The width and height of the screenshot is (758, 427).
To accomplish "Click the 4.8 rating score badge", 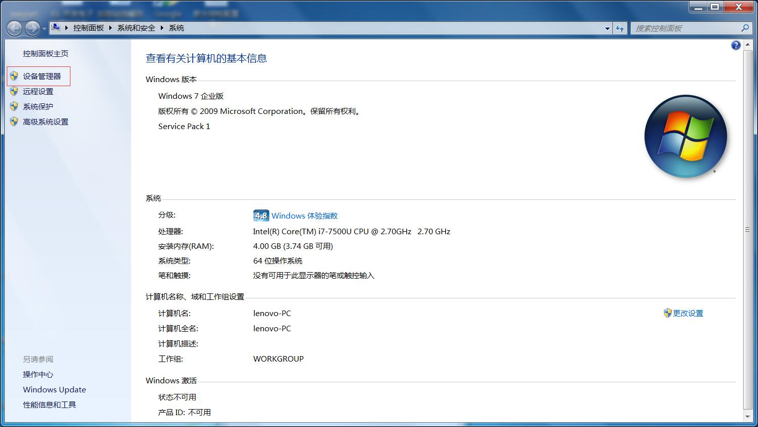I will coord(261,216).
